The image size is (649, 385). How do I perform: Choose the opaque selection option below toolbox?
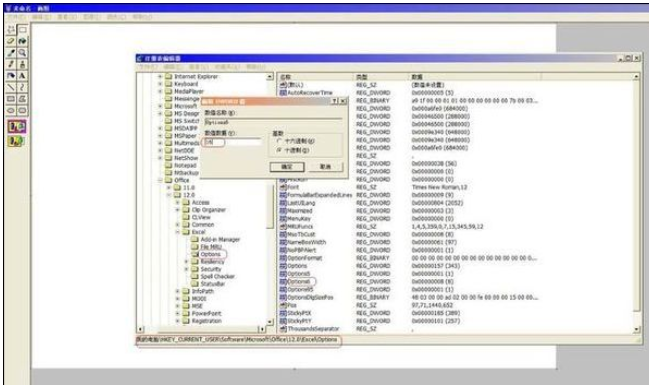pyautogui.click(x=17, y=126)
